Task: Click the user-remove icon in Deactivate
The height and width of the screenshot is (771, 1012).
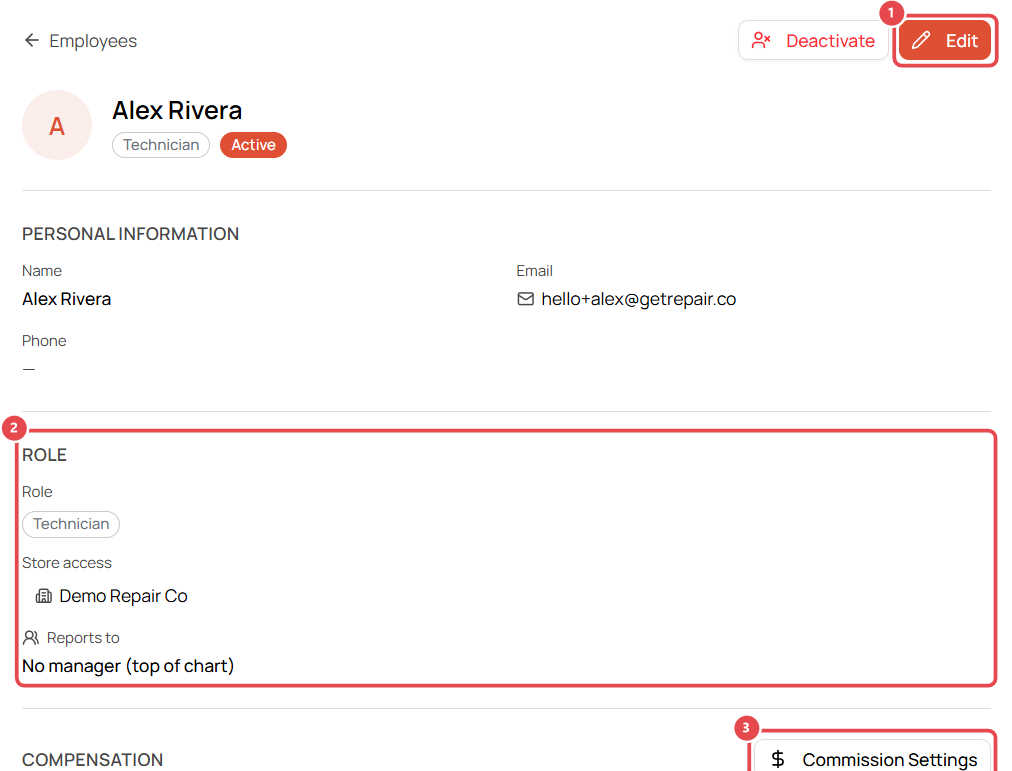Action: tap(761, 41)
